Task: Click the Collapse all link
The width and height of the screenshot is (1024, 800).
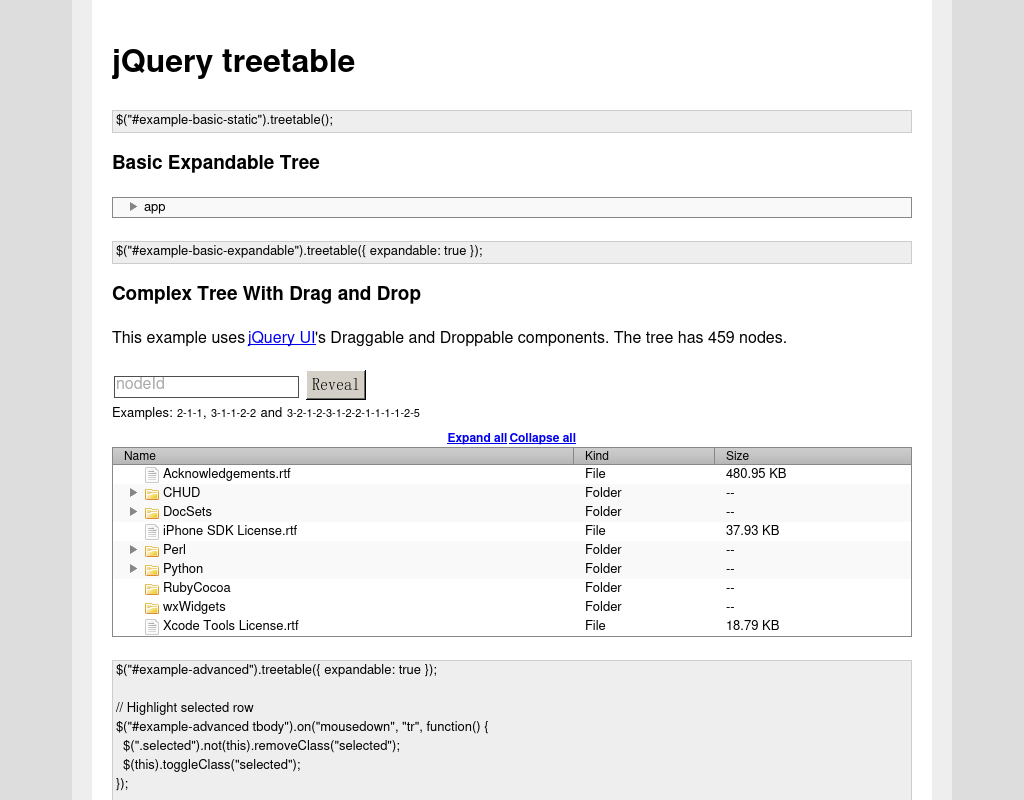Action: point(542,437)
